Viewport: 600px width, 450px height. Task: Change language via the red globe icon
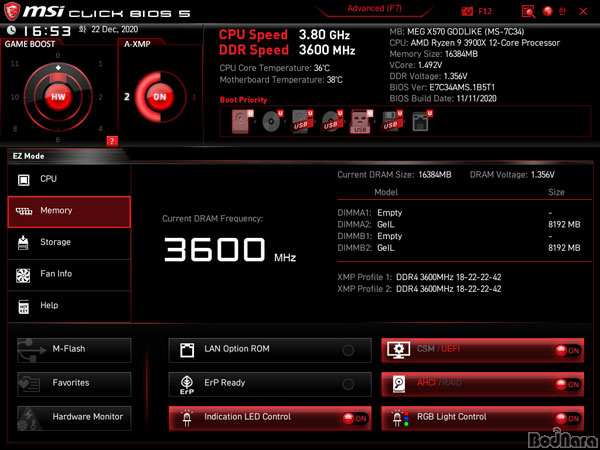pyautogui.click(x=548, y=11)
